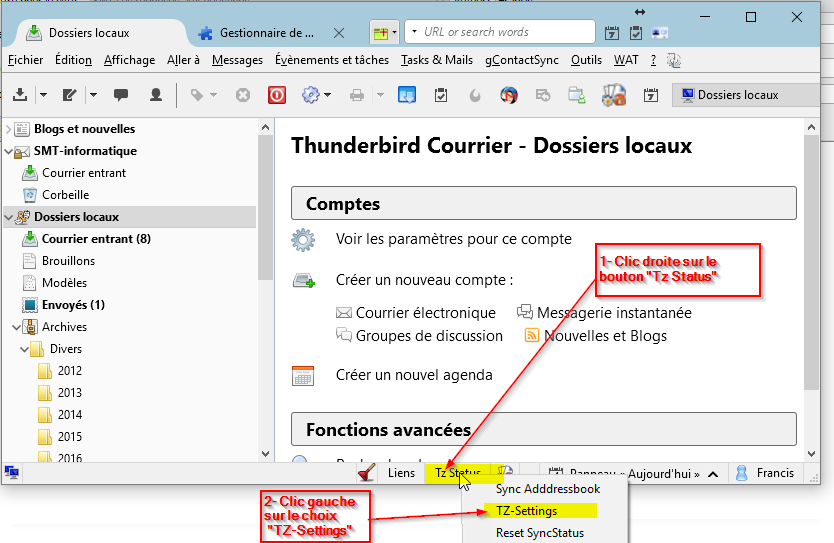The width and height of the screenshot is (834, 543).
Task: Open the Tasks & Mails menu
Action: pyautogui.click(x=437, y=60)
